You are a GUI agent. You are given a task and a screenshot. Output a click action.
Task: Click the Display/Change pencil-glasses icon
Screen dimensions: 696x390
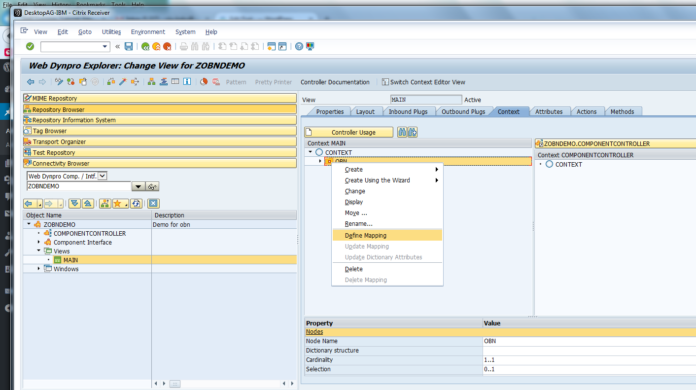(59, 82)
